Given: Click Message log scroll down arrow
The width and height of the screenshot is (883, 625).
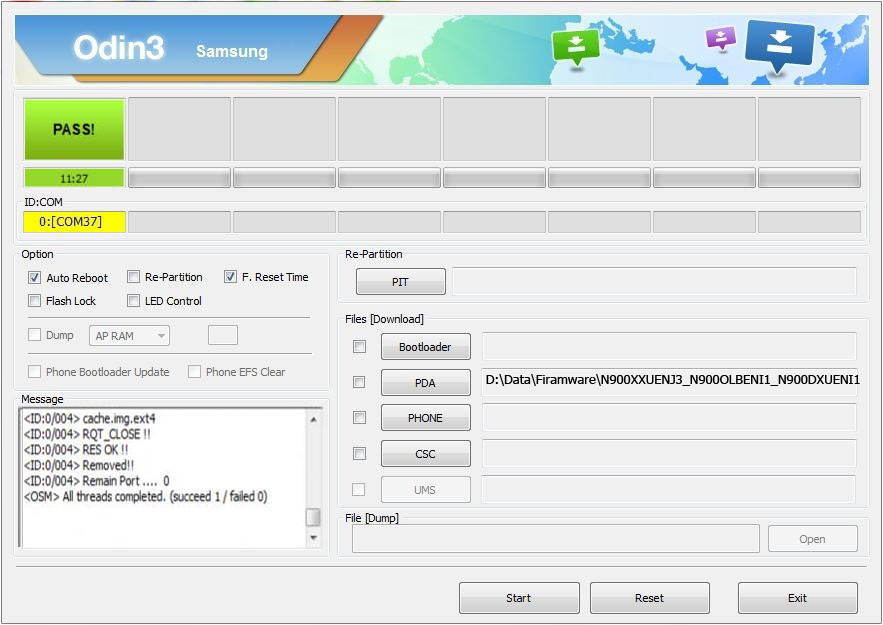Looking at the screenshot, I should tap(314, 538).
